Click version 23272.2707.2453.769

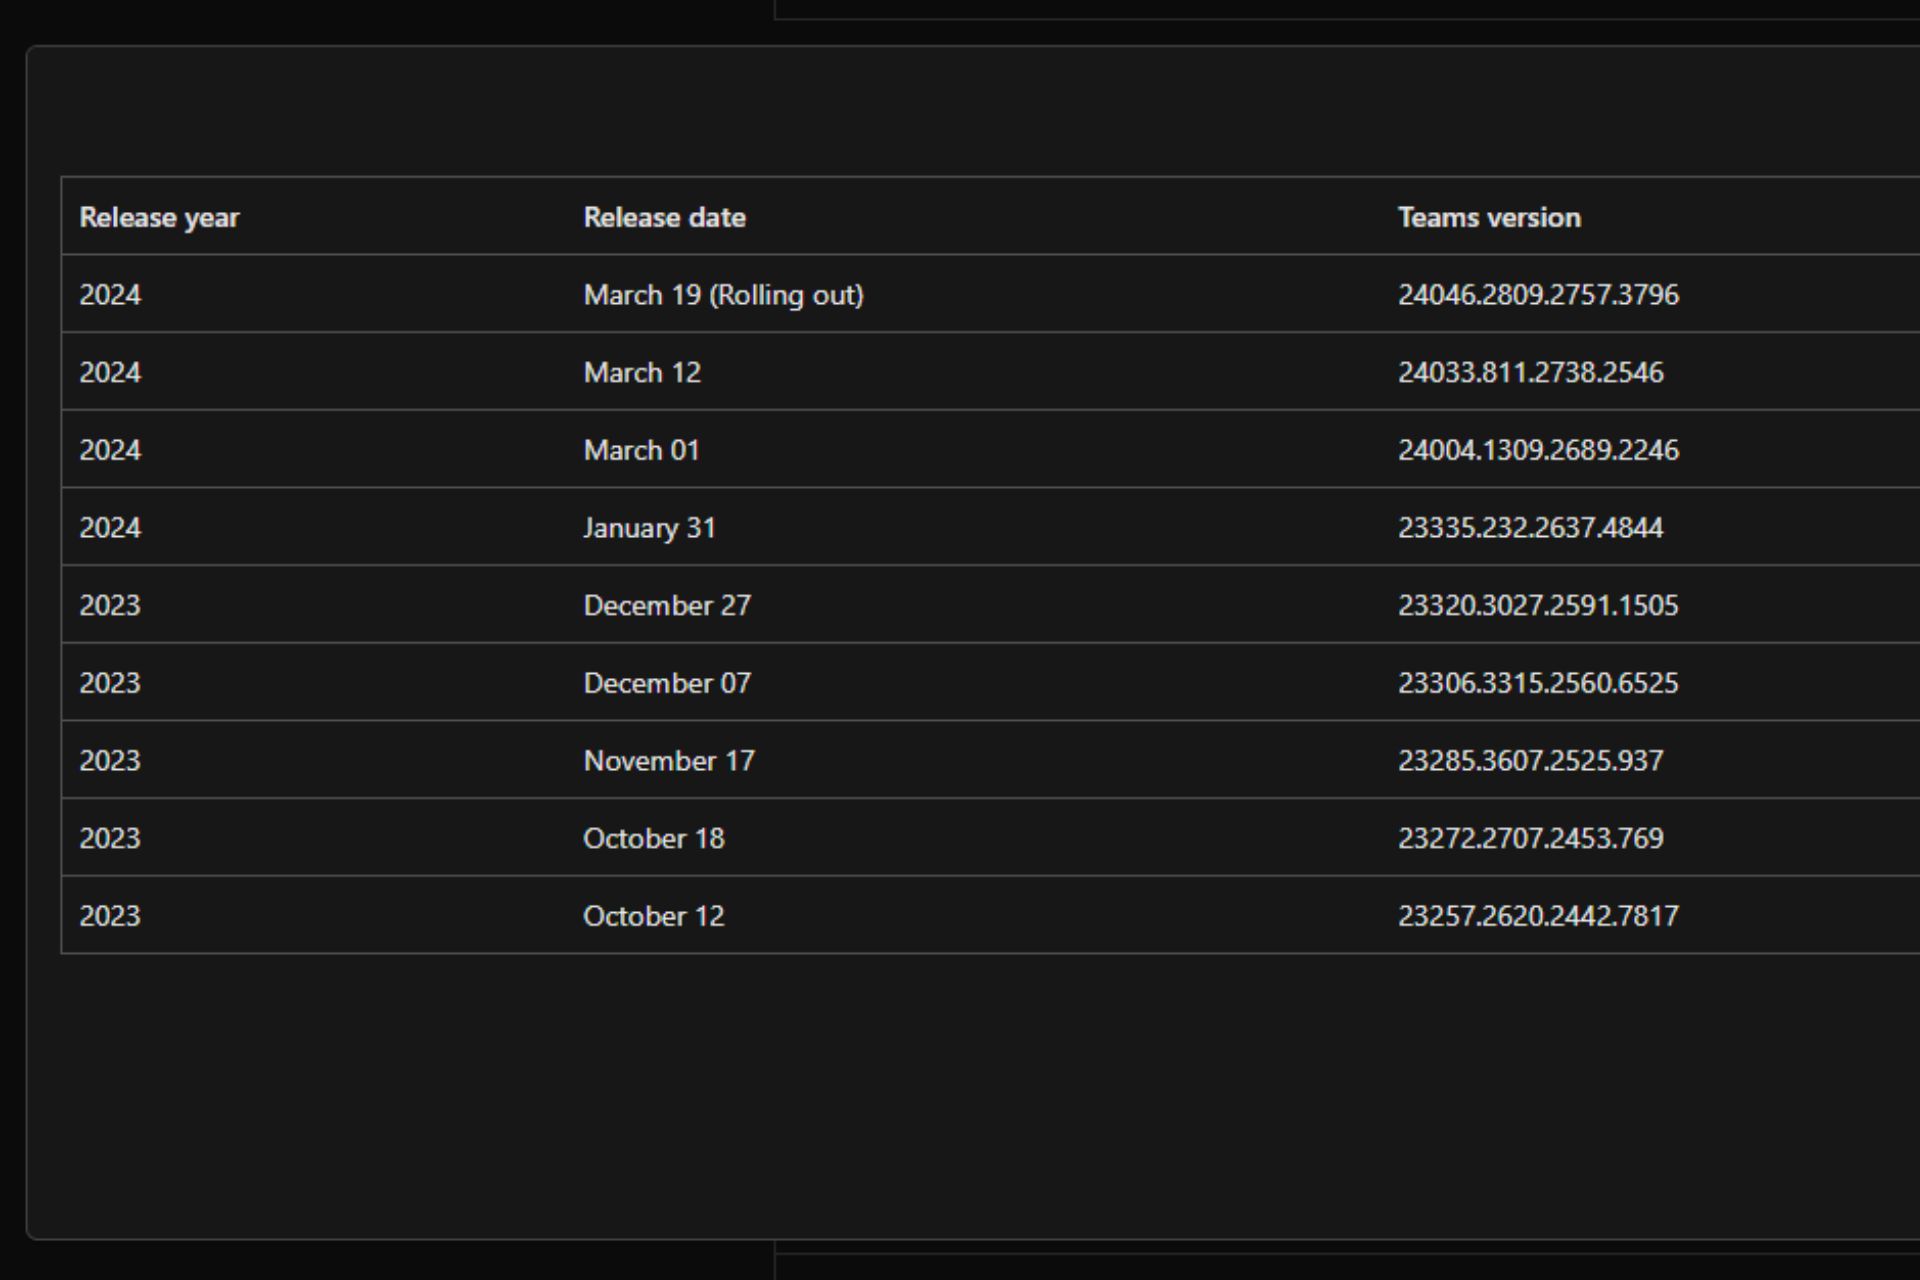point(1530,838)
